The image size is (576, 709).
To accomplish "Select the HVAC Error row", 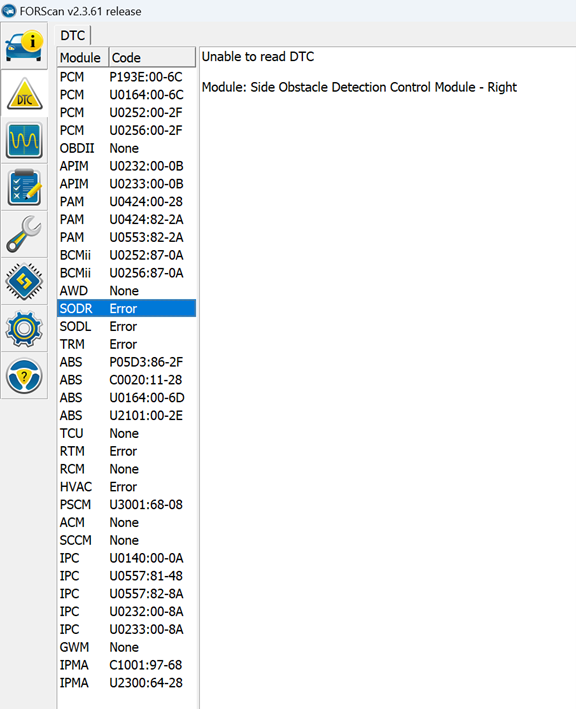I will tap(127, 487).
